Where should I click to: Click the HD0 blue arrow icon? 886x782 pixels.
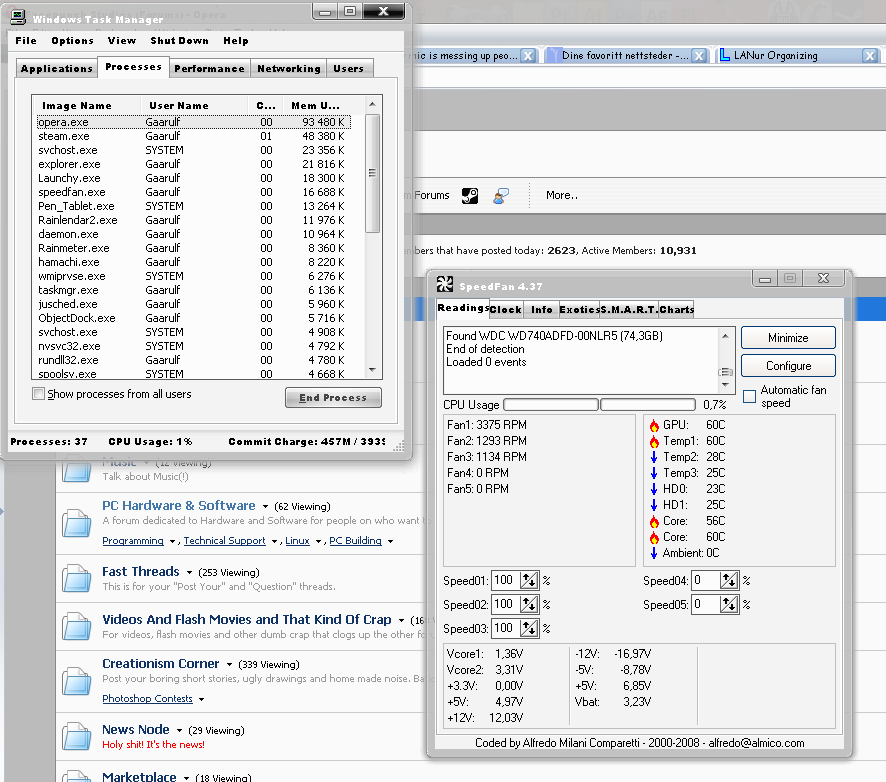pos(654,489)
